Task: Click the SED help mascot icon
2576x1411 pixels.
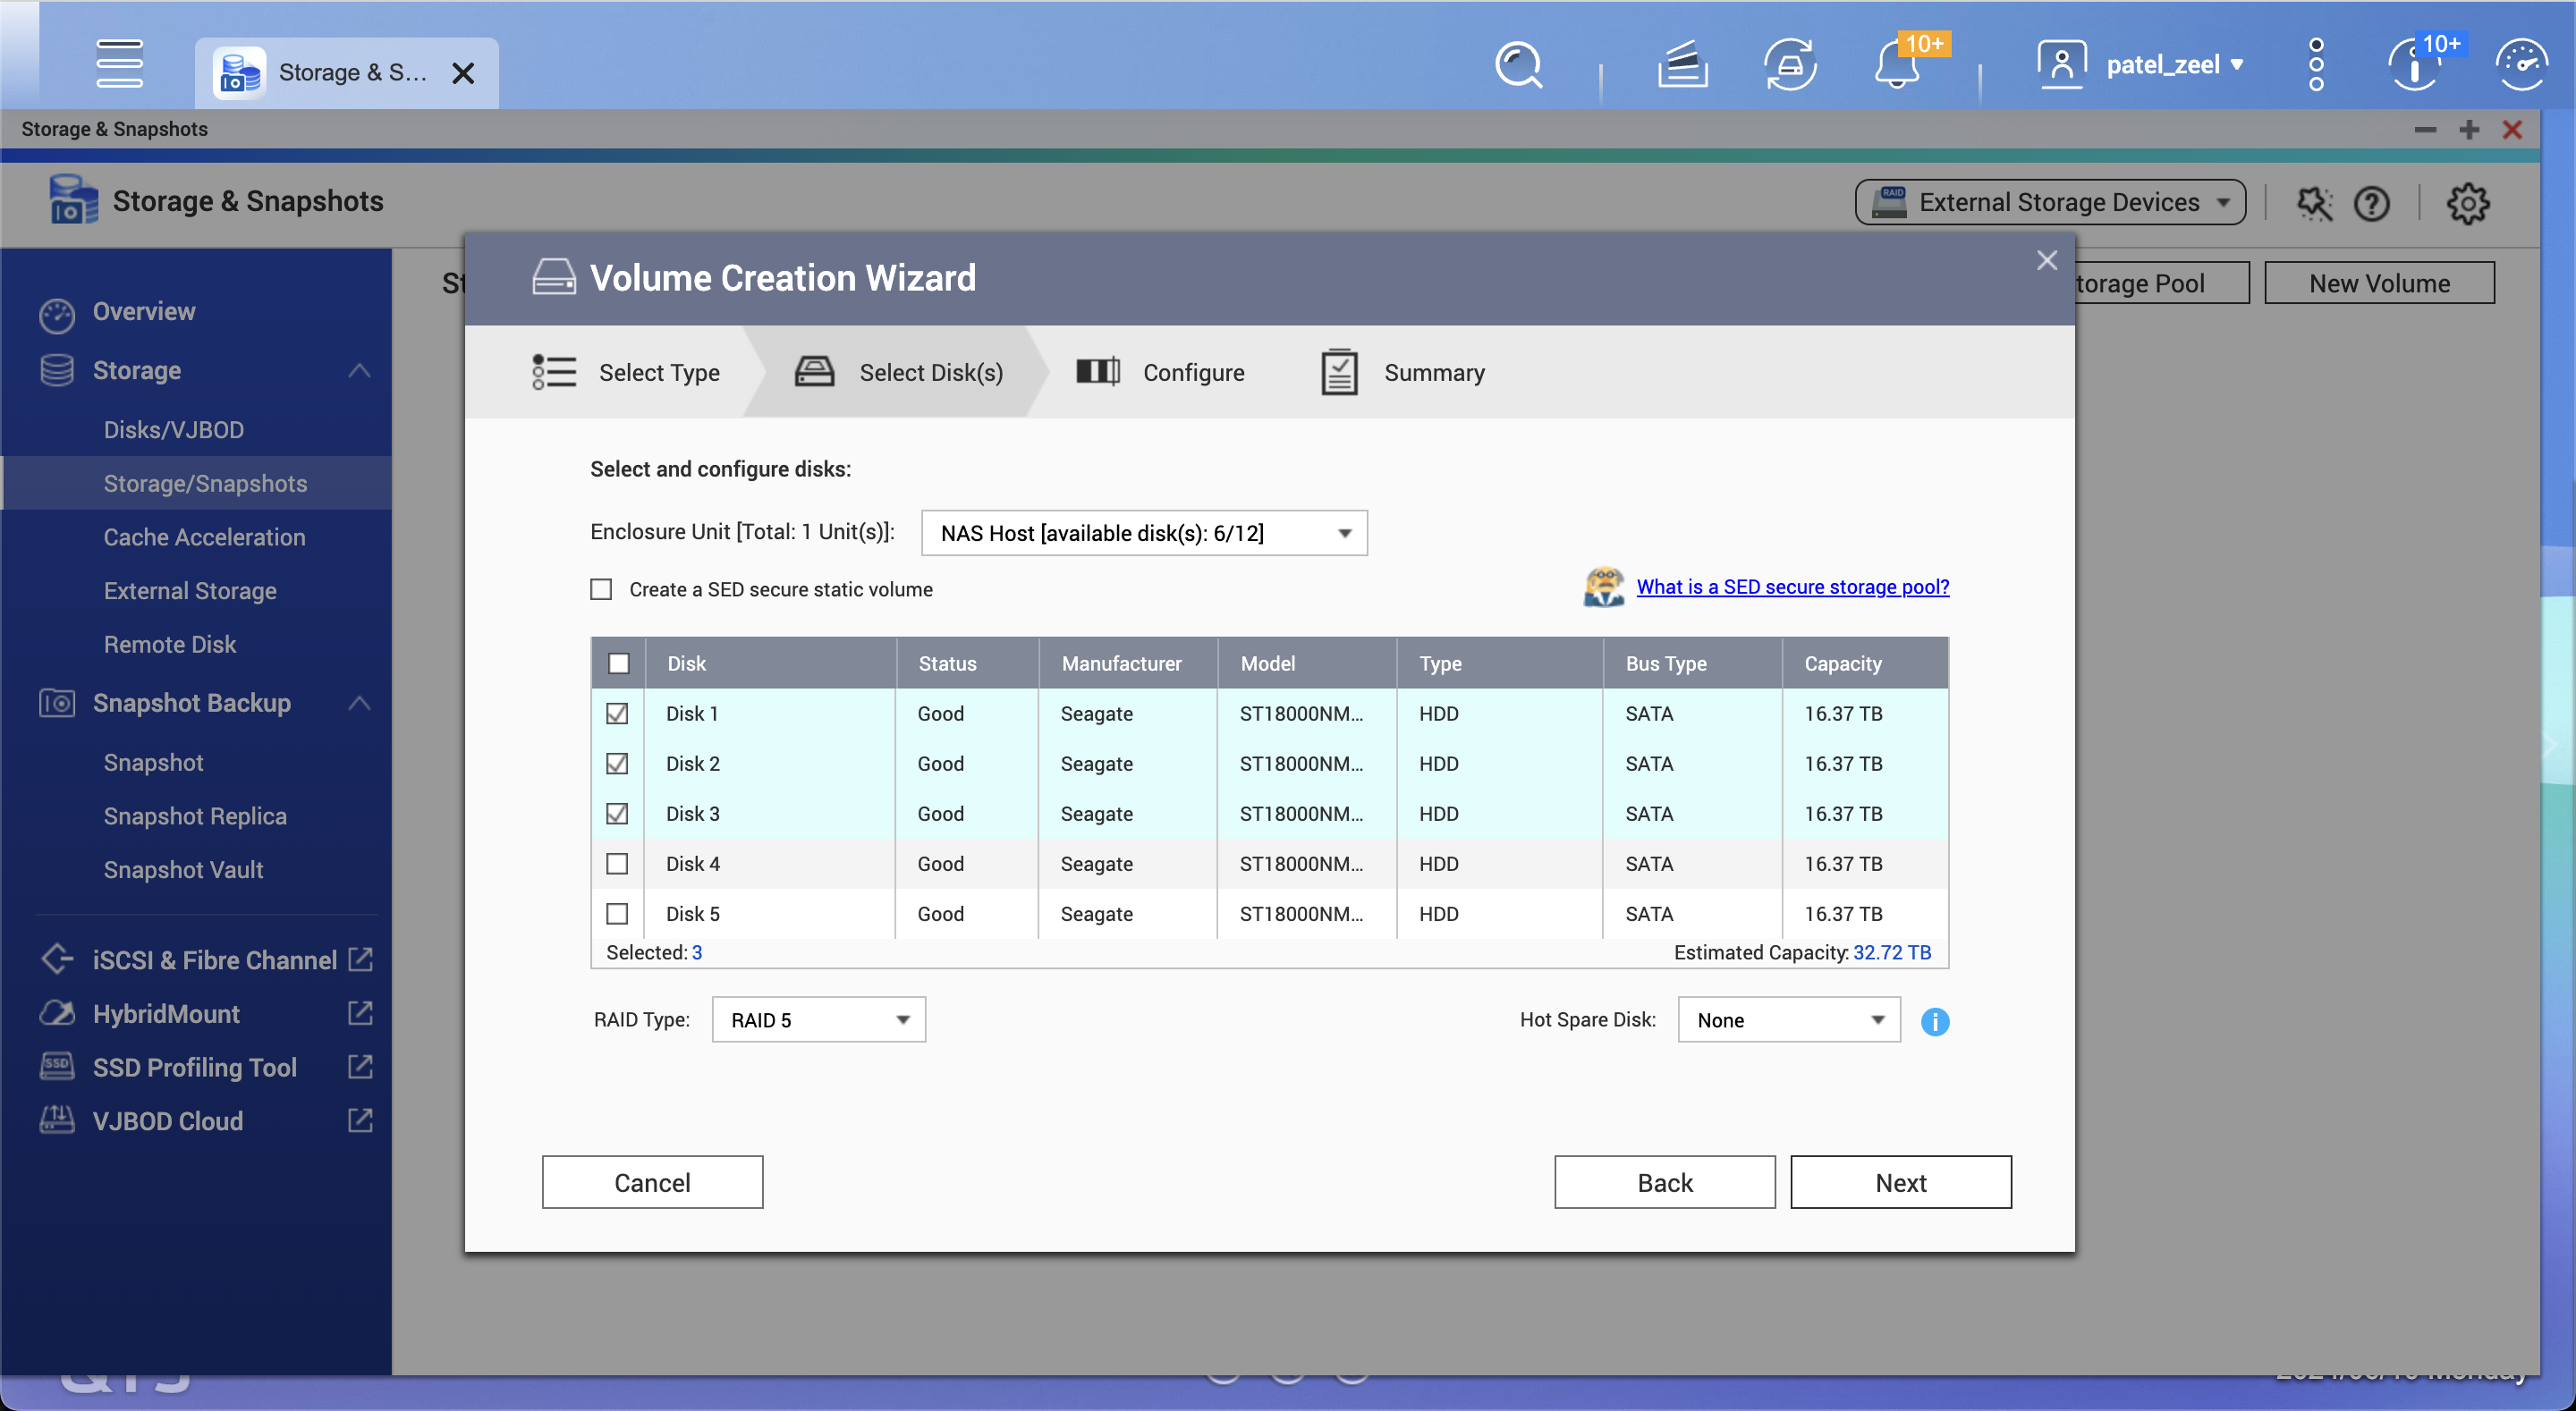Action: point(1603,587)
